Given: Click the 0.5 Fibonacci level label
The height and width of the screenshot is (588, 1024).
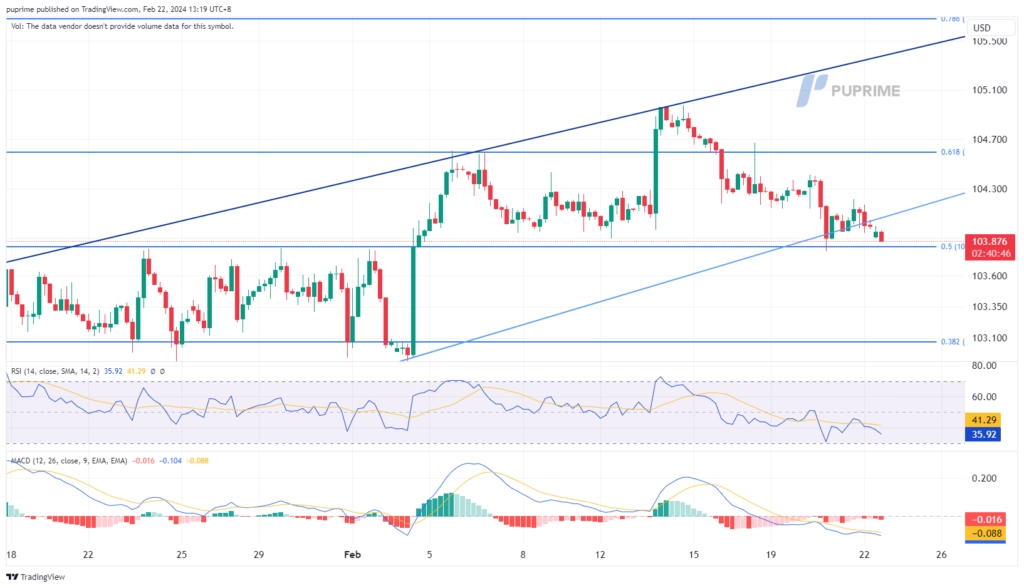Looking at the screenshot, I should (x=953, y=246).
